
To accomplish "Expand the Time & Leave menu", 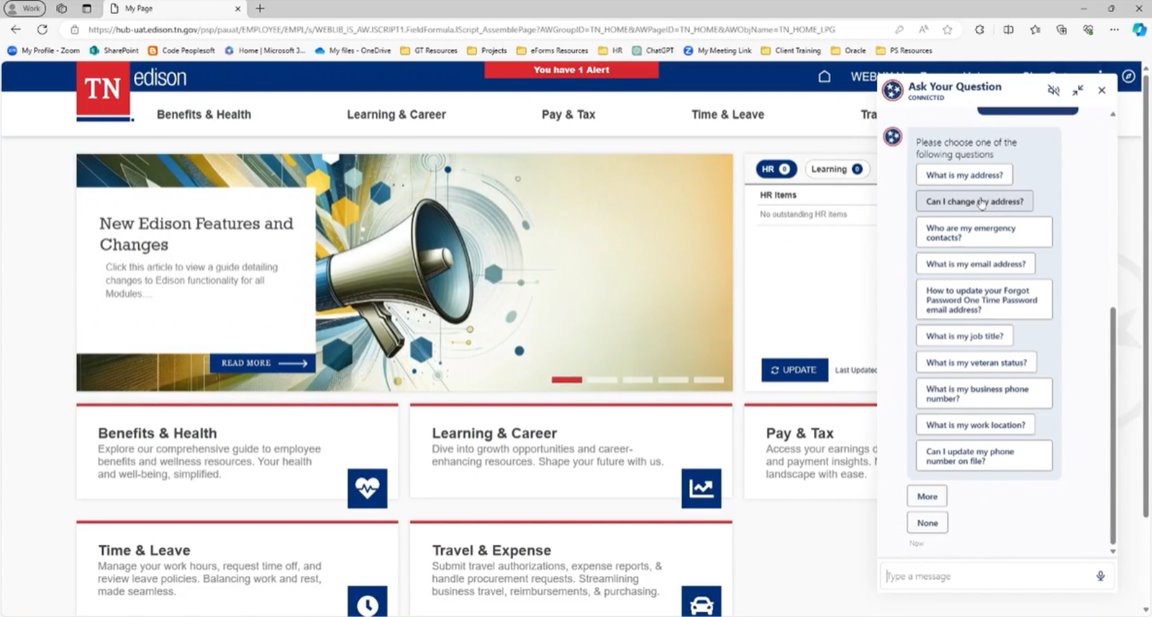I will pyautogui.click(x=727, y=115).
